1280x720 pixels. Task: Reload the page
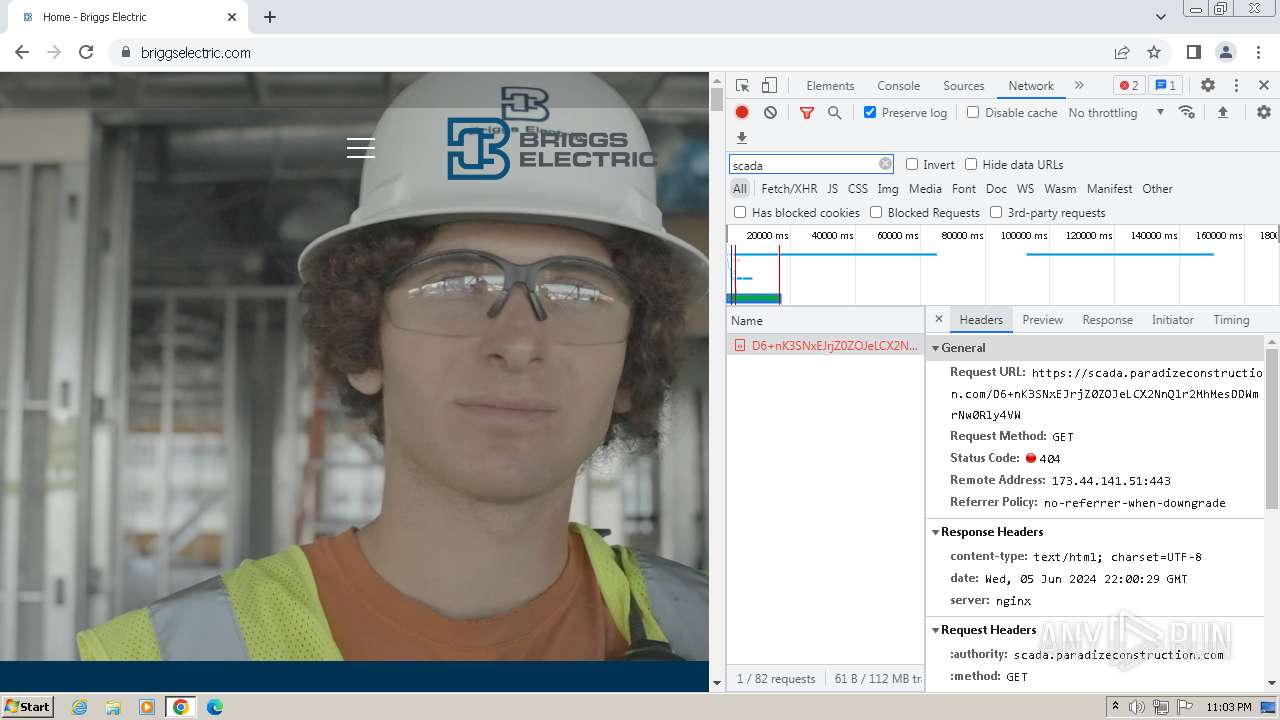86,52
